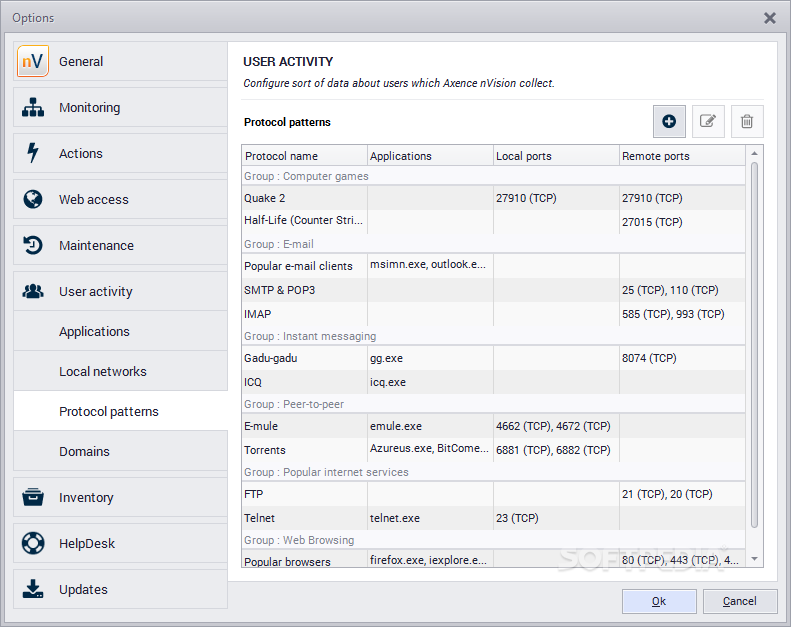Click the 585 (TCP), 993 (TCP) cell
Image resolution: width=791 pixels, height=627 pixels.
pos(682,314)
